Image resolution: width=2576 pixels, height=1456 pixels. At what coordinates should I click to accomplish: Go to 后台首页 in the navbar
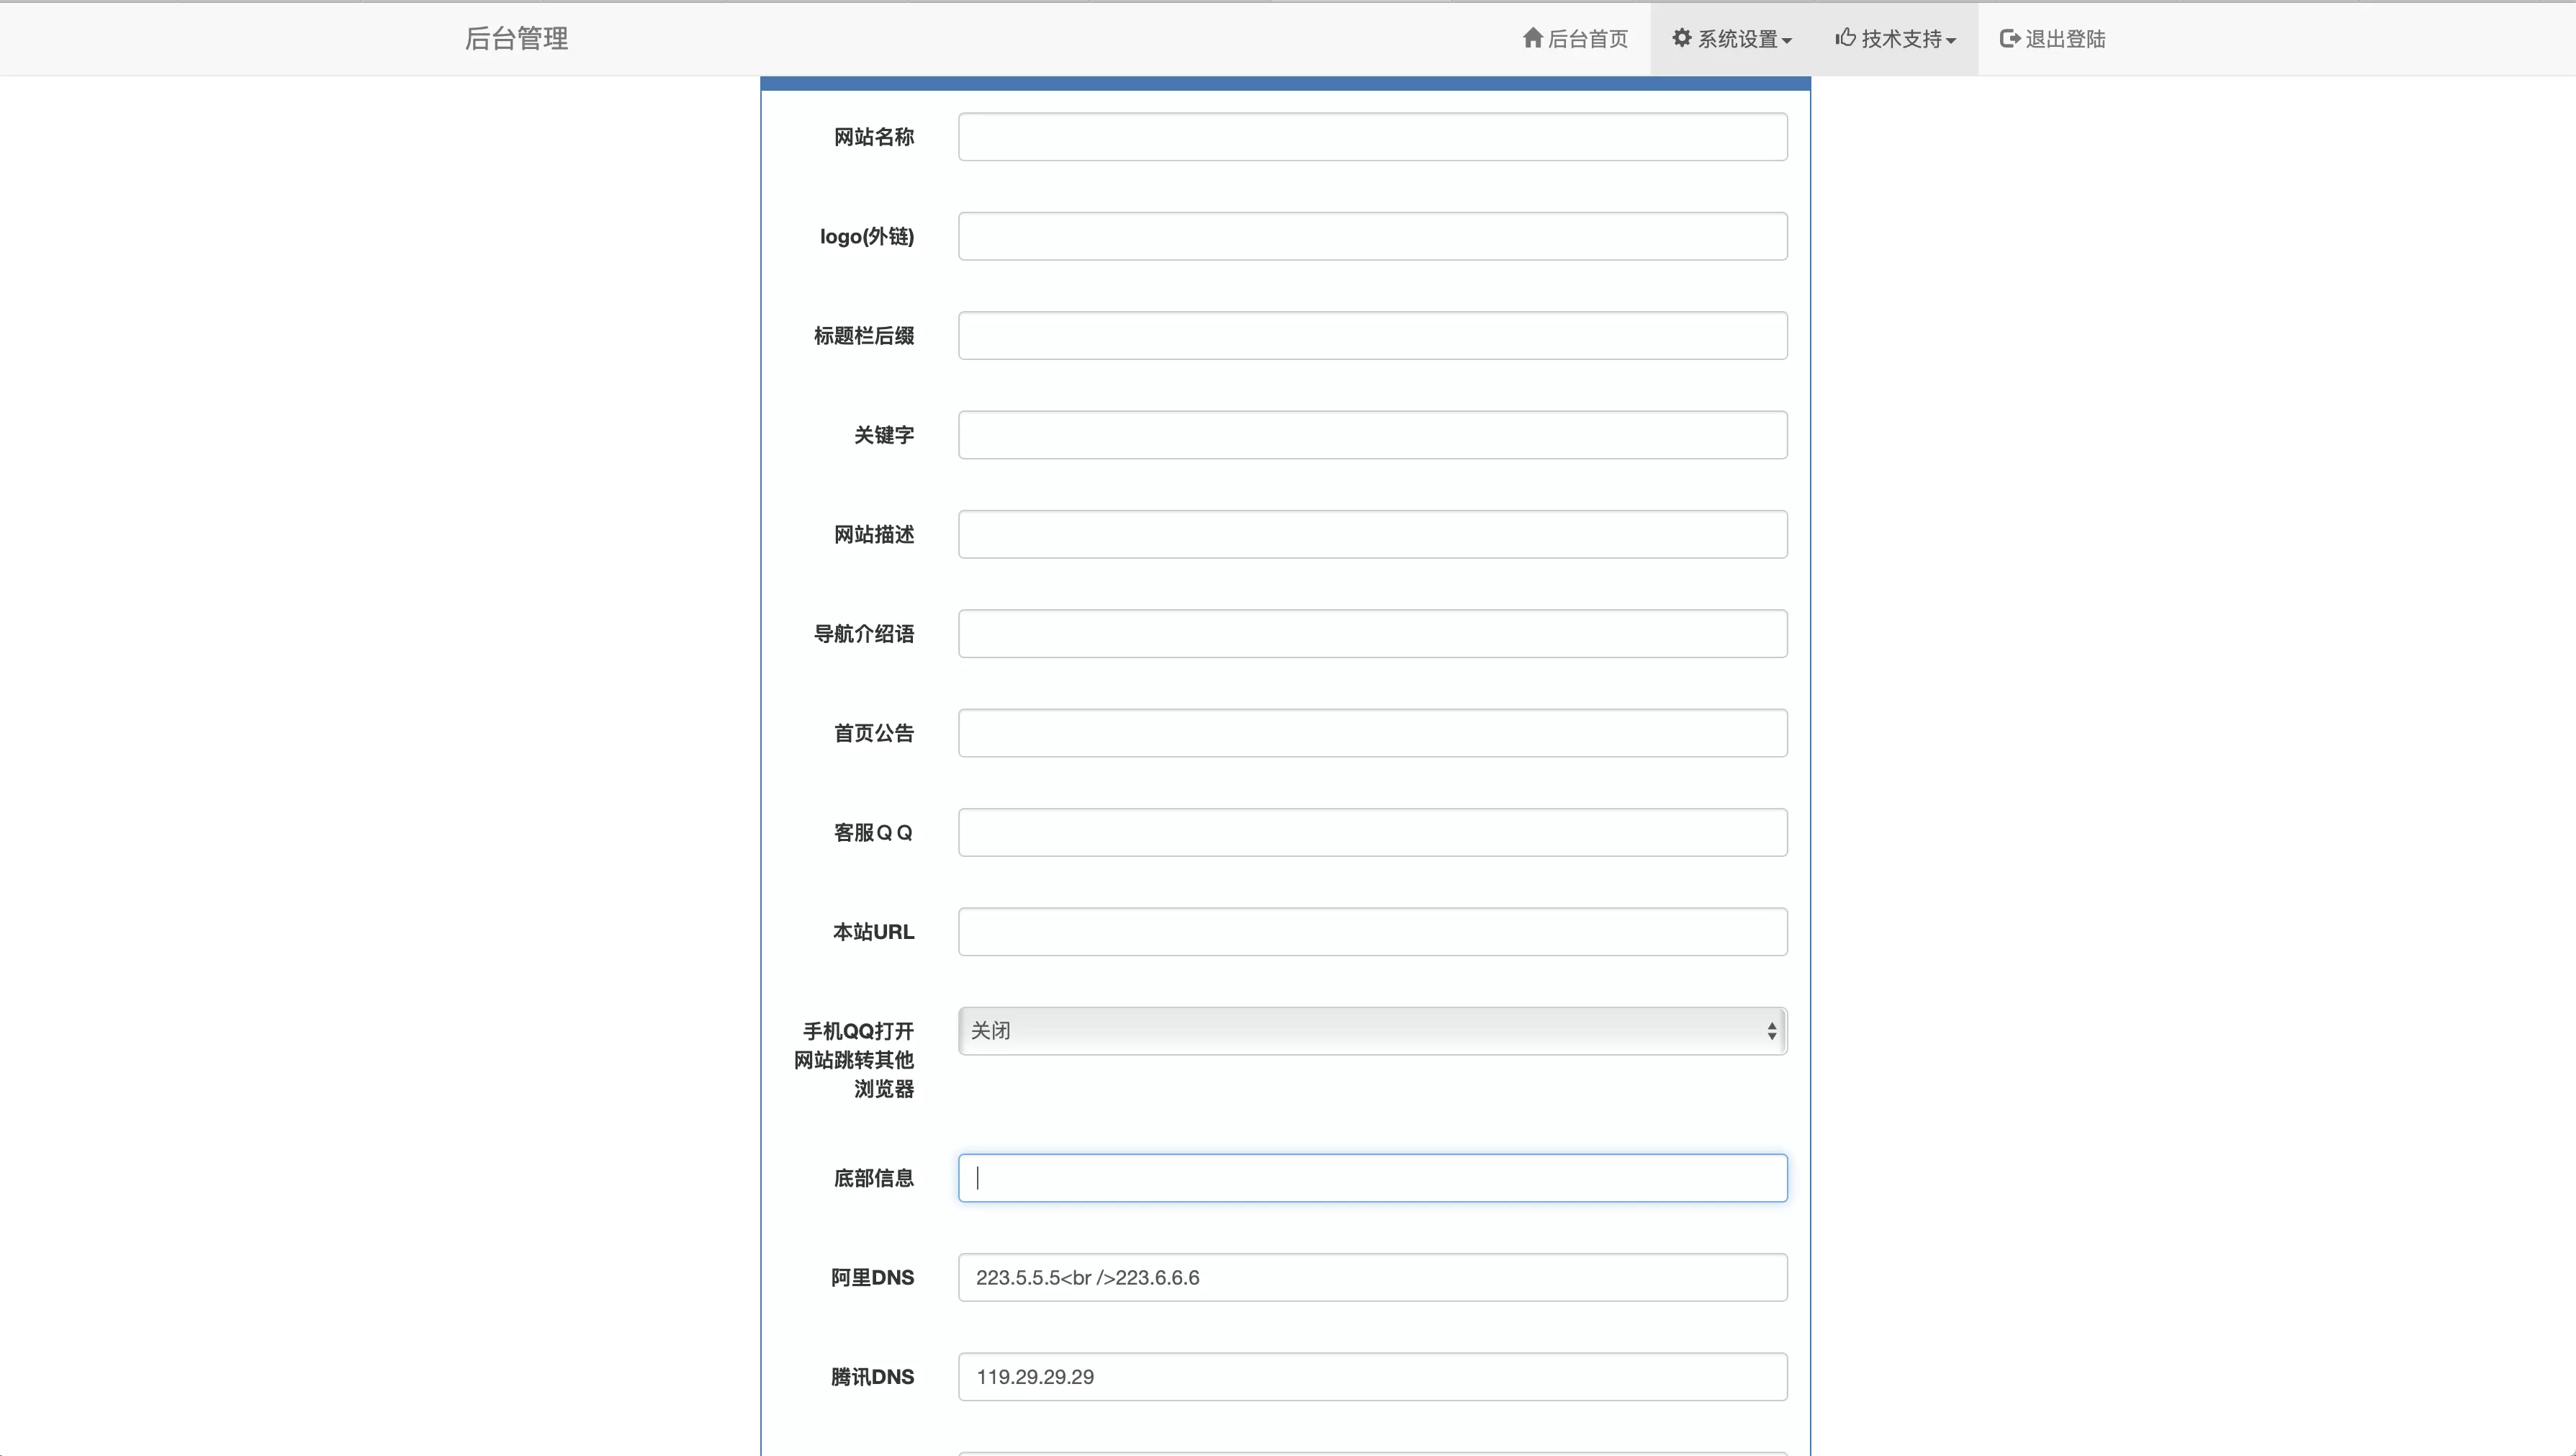coord(1575,38)
